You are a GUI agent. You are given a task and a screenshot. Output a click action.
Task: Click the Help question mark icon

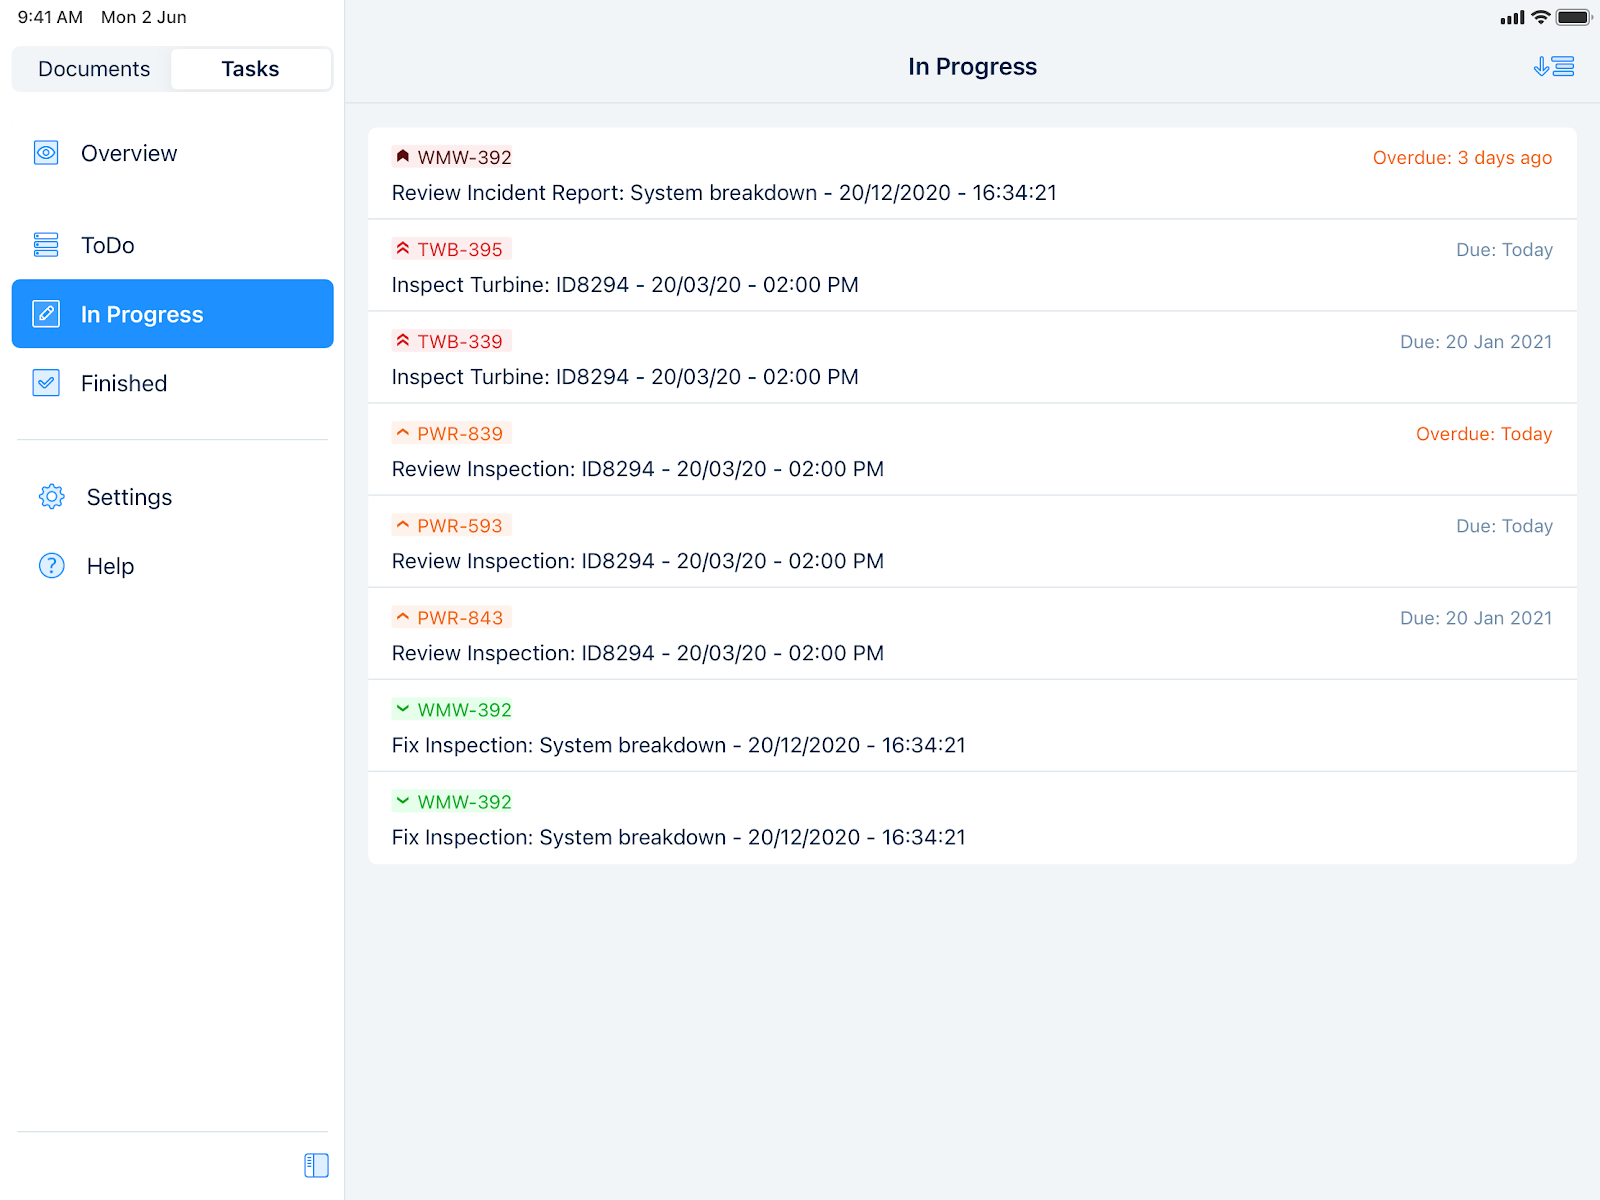pyautogui.click(x=51, y=566)
